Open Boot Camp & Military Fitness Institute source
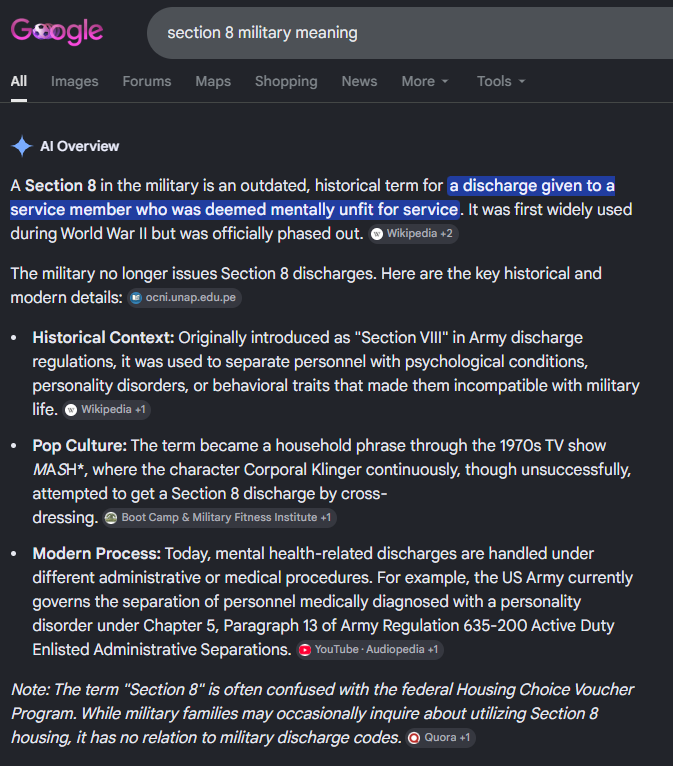Image resolution: width=673 pixels, height=766 pixels. [x=219, y=517]
